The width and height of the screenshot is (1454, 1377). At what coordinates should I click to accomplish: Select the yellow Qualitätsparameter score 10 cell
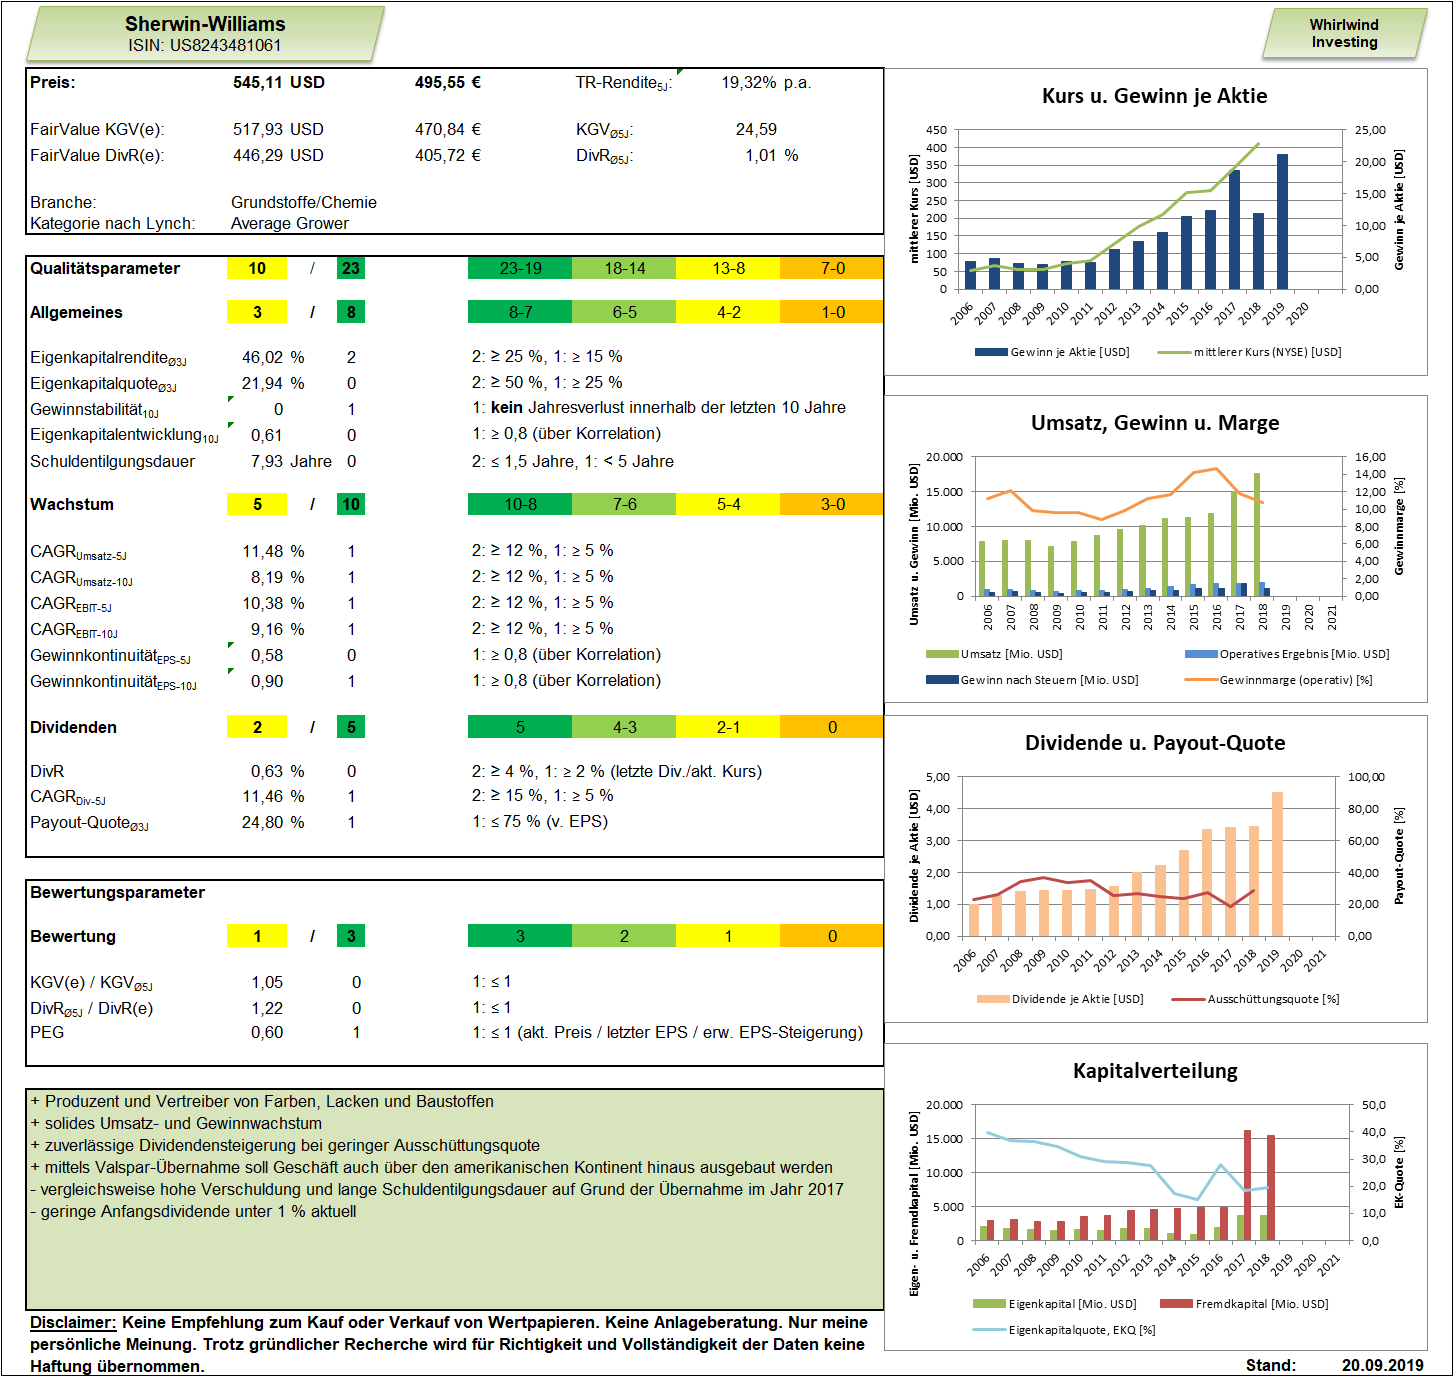(257, 268)
